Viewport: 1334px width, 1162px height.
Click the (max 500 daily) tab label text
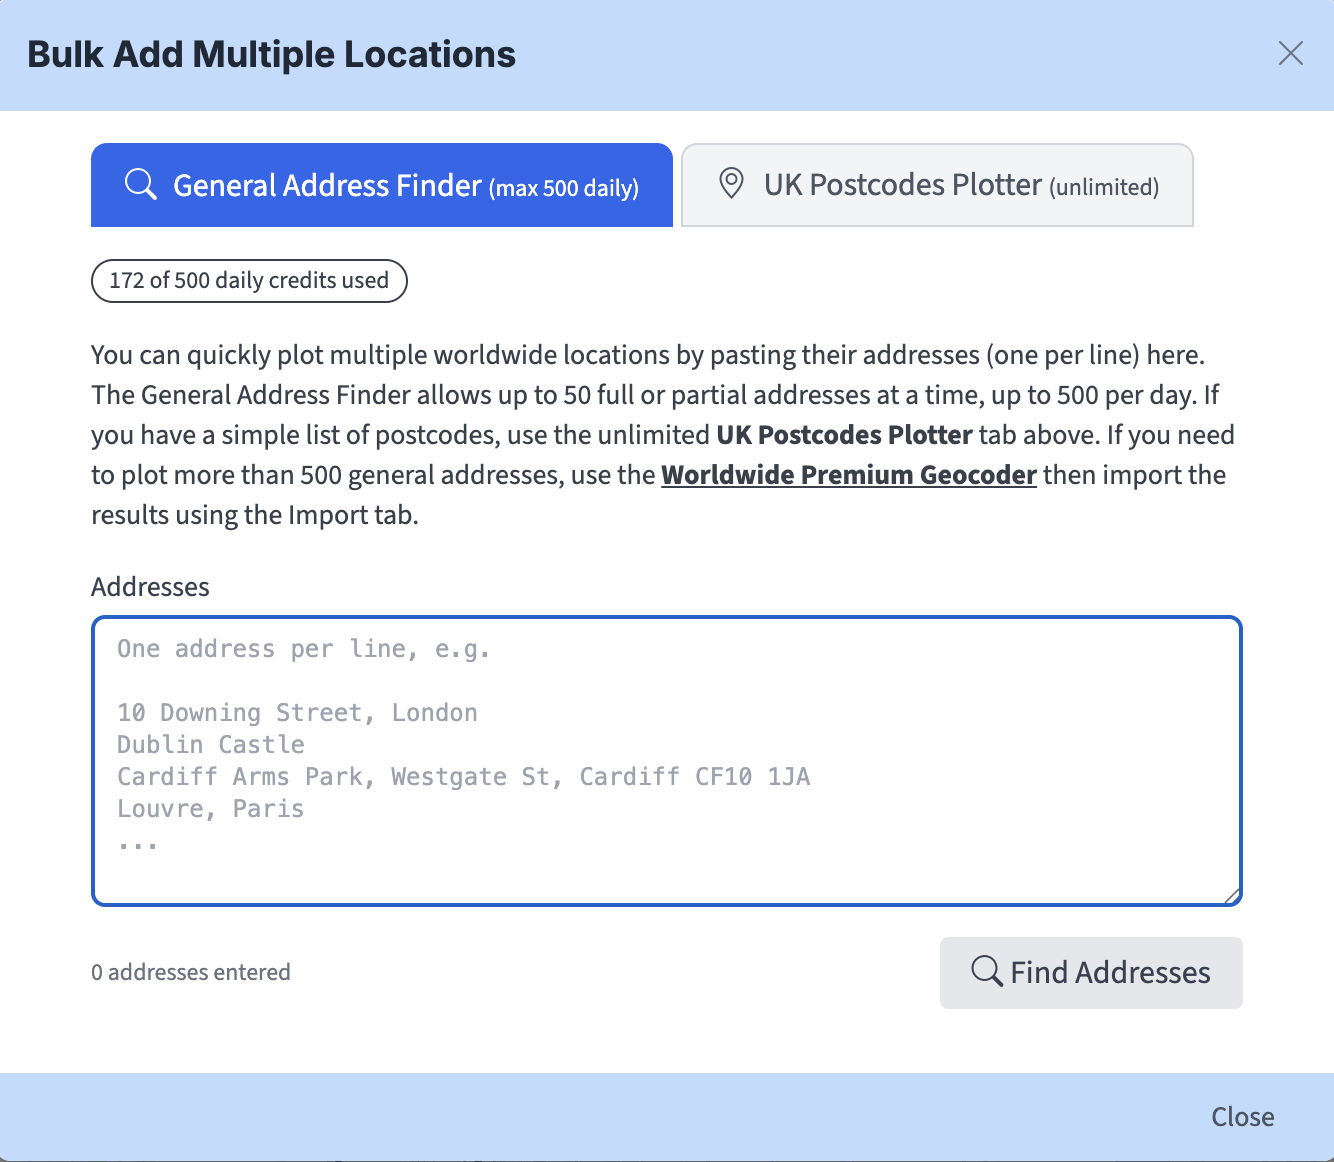pyautogui.click(x=564, y=188)
